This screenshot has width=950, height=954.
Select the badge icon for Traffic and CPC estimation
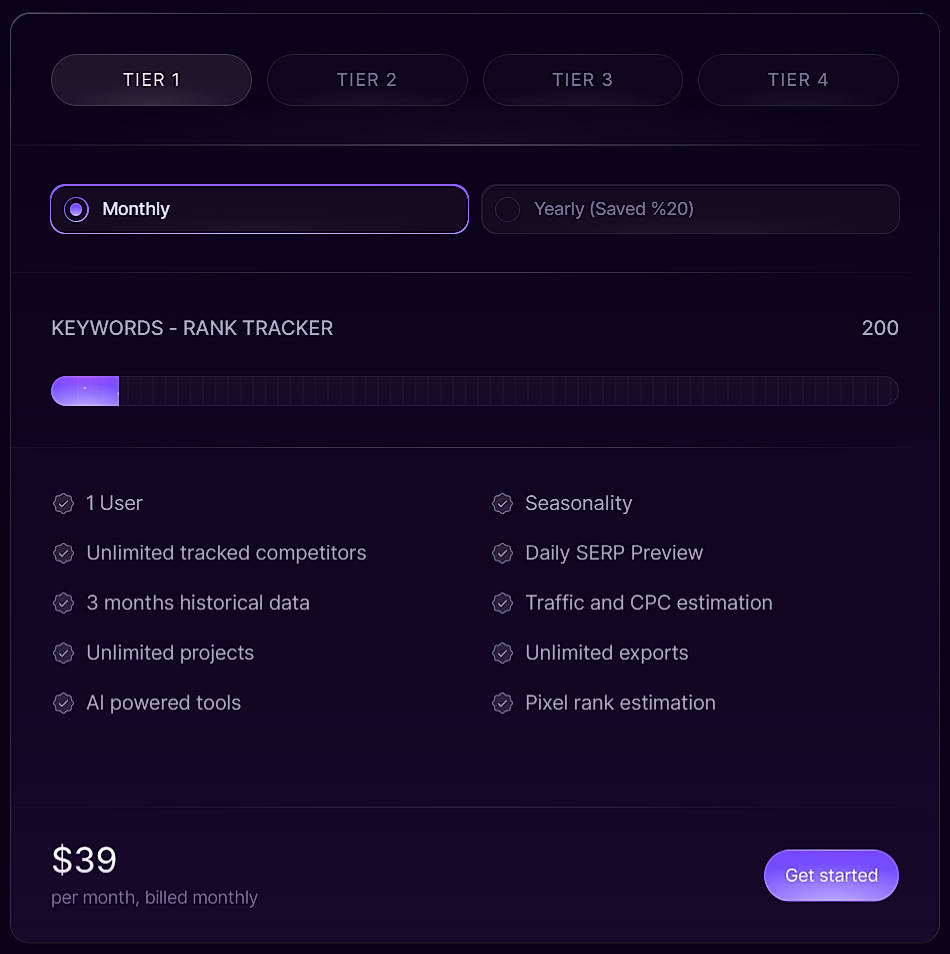(502, 603)
